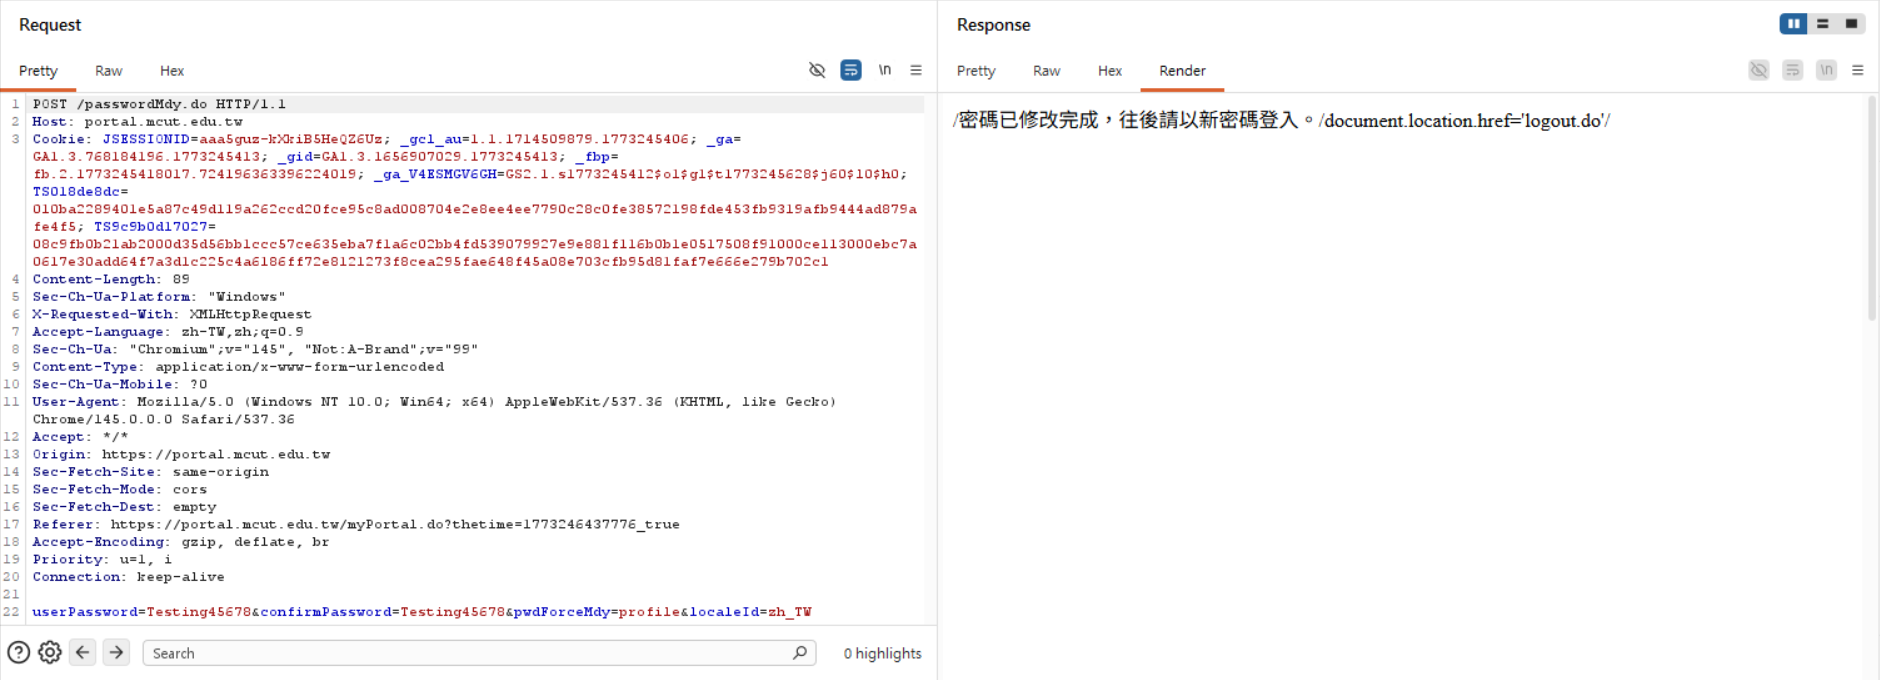Toggle hide non-printable characters icon in Request

pyautogui.click(x=817, y=70)
